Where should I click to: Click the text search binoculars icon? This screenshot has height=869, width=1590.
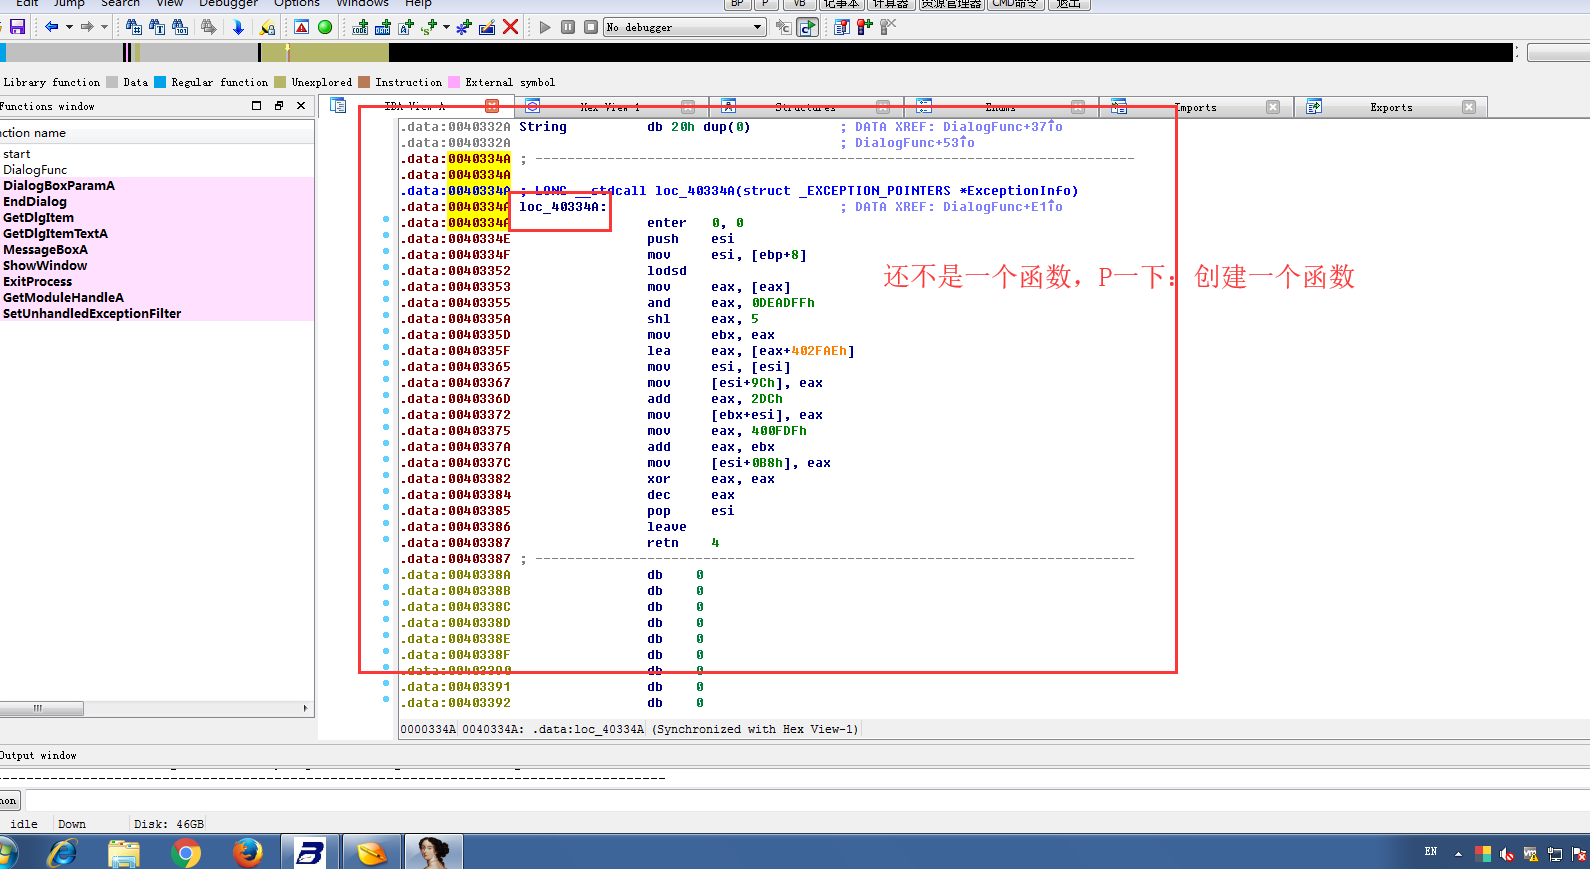tap(157, 27)
